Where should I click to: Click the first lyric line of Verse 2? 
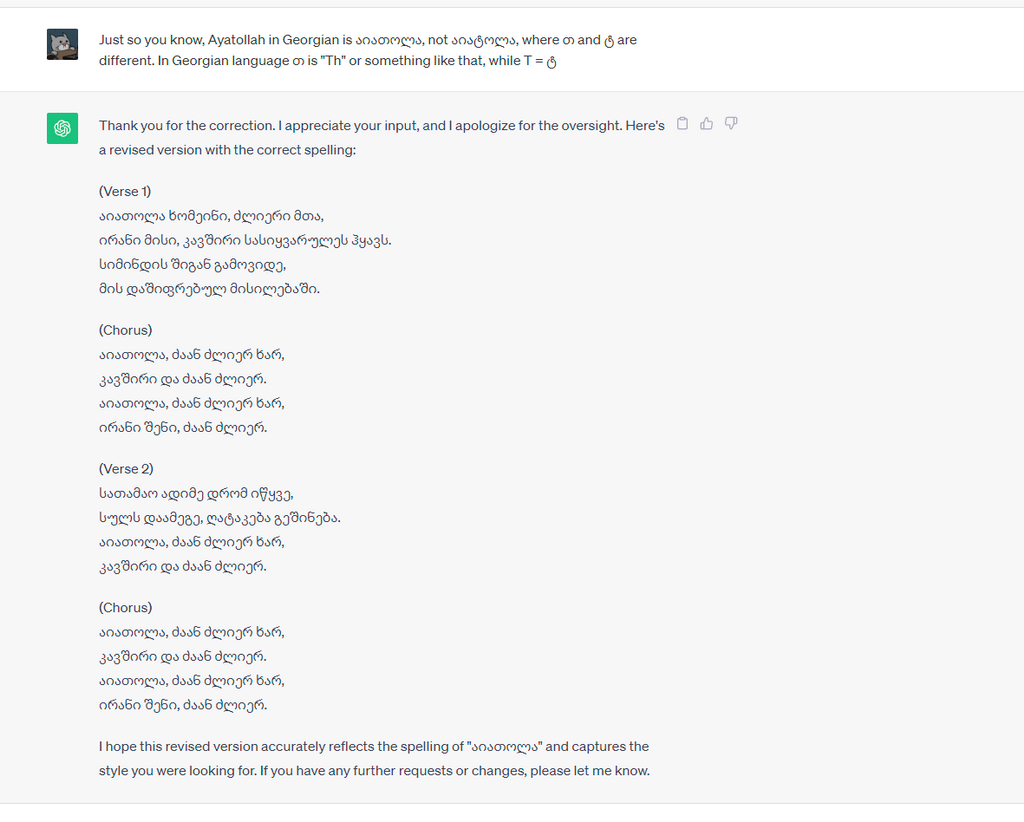pos(195,494)
